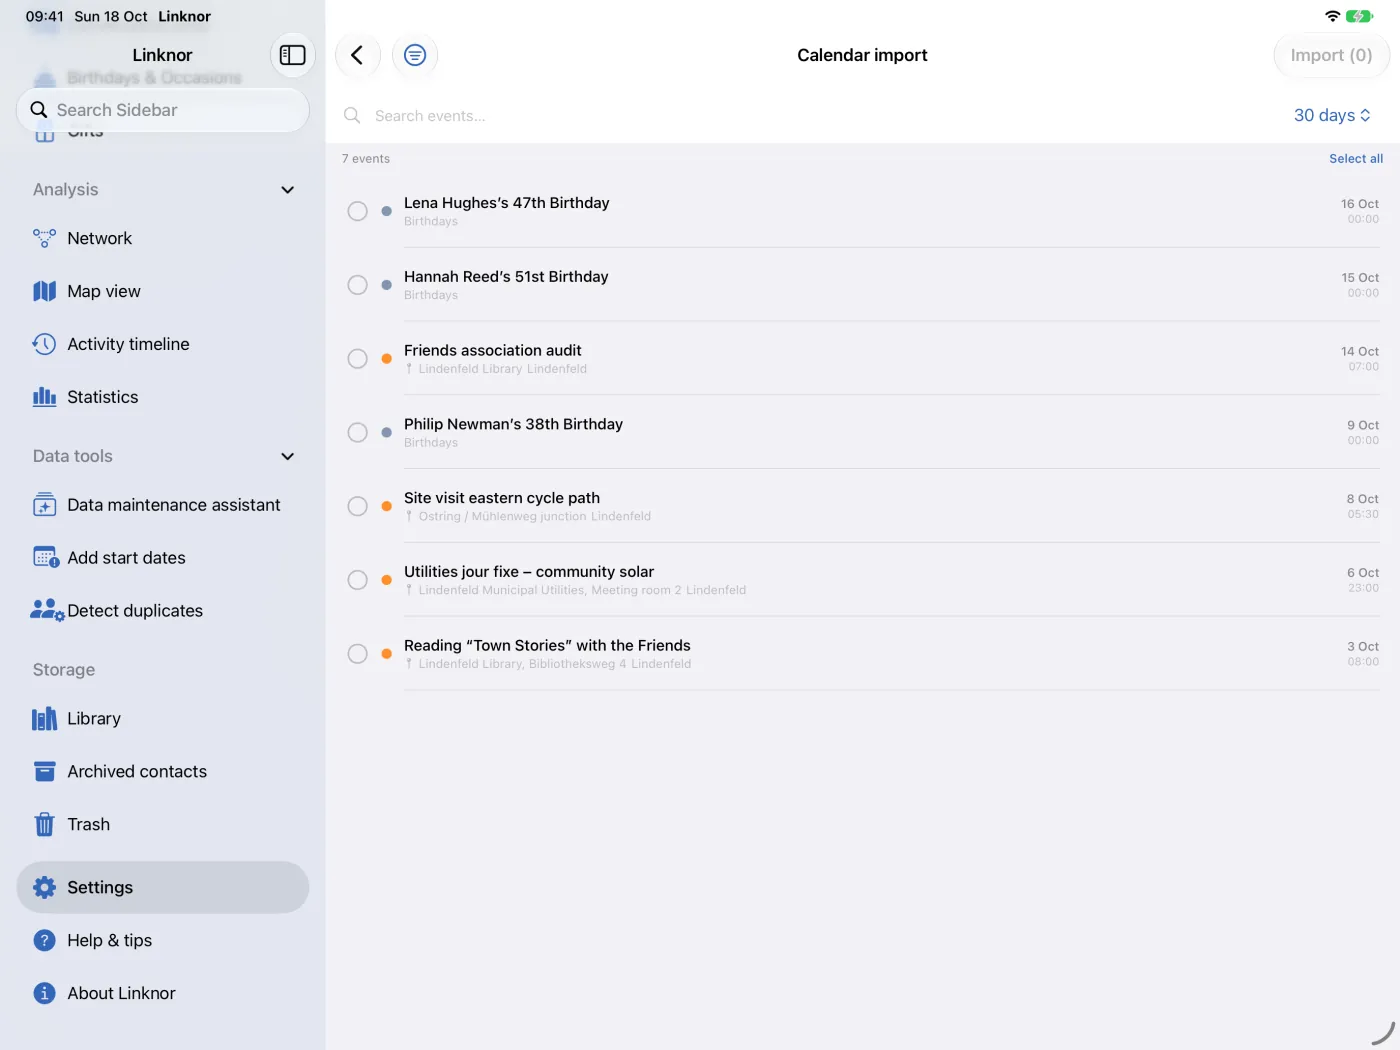Click the 7 events count label

pyautogui.click(x=366, y=159)
